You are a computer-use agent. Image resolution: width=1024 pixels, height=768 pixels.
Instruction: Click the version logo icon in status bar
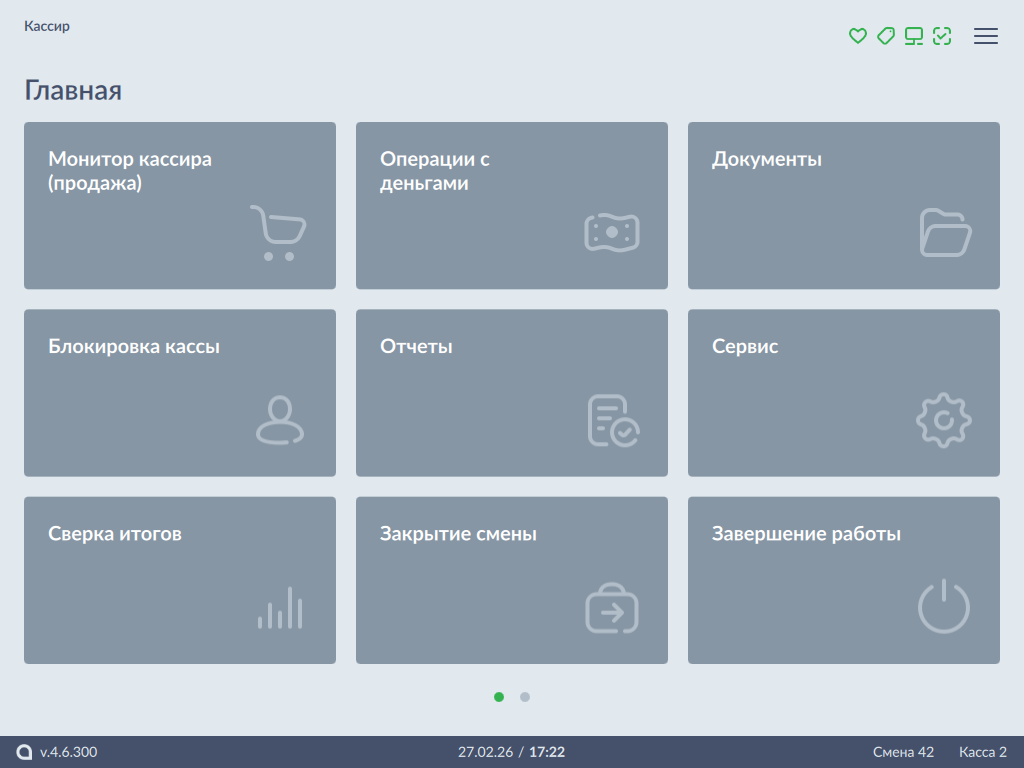click(x=25, y=752)
